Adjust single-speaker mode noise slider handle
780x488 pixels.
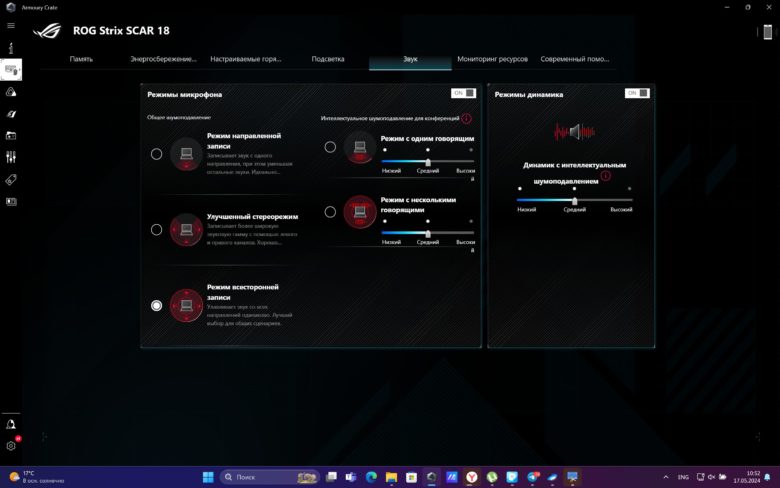click(x=428, y=162)
